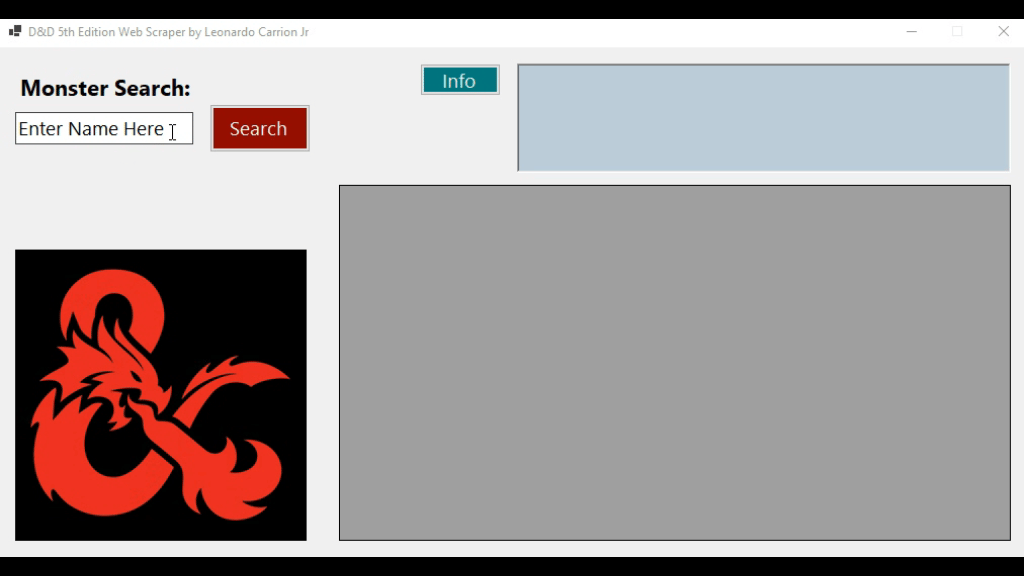Click the Monster Search: heading label

pos(105,88)
